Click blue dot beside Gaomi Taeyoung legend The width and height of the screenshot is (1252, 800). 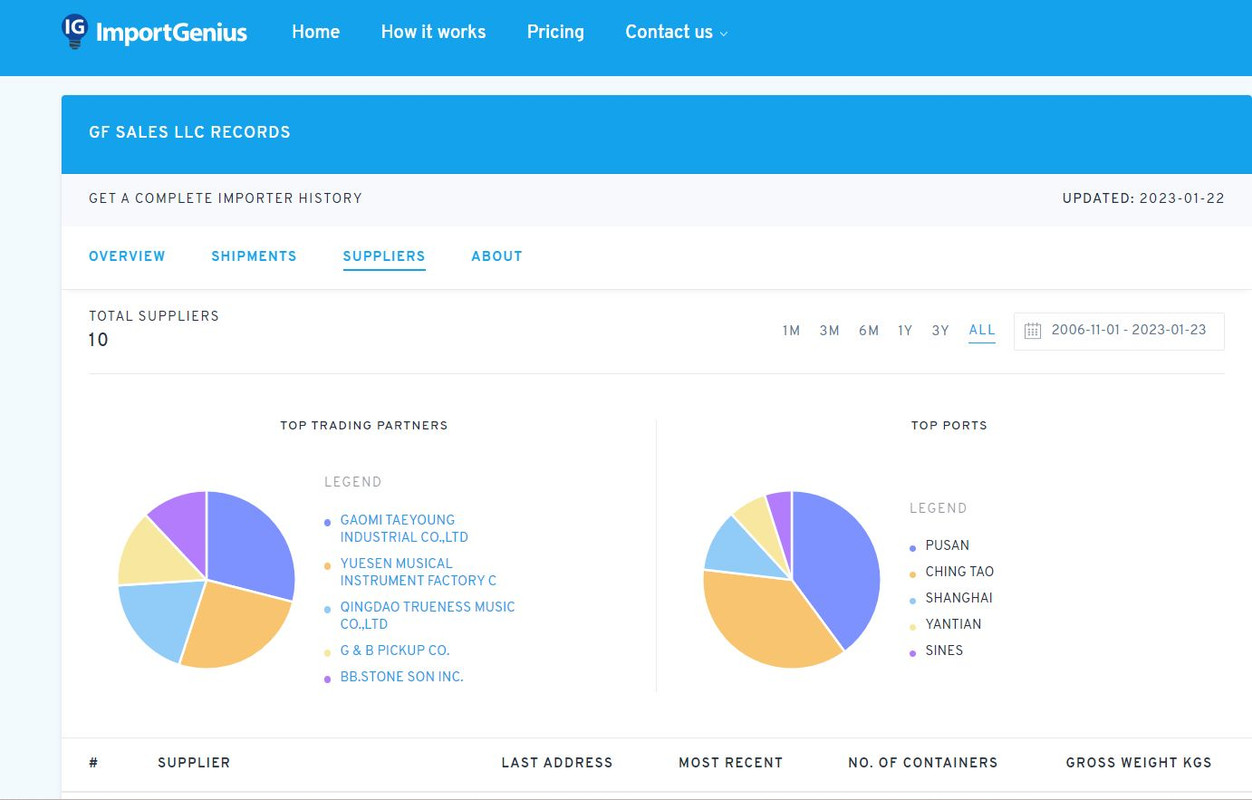327,523
